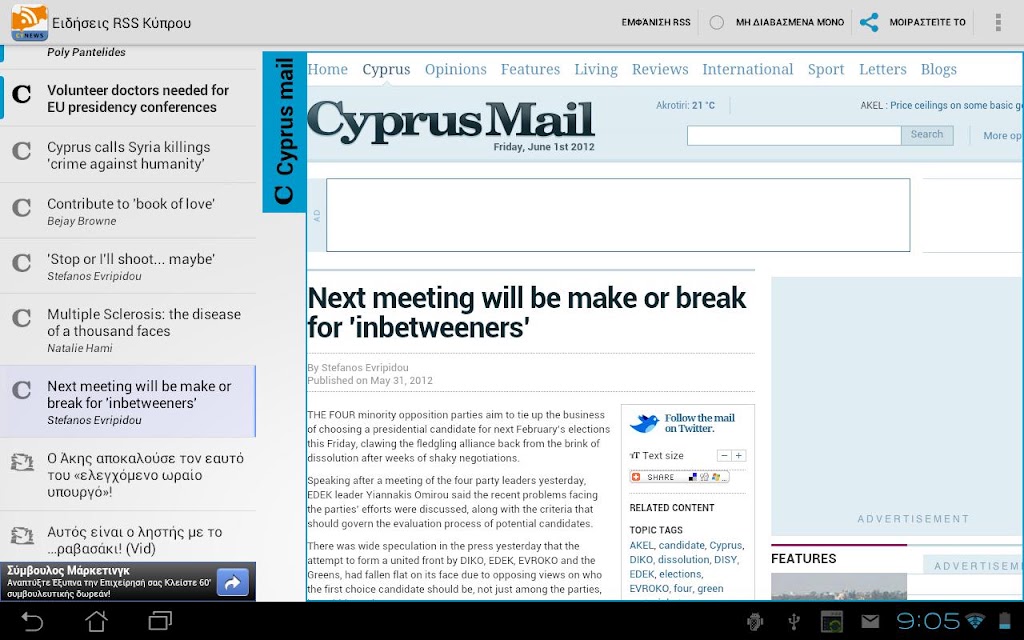Click the share icon beside ΜΟΙΡΑΣΤΕΙΤΕ ΤΟ
1024x640 pixels.
point(869,22)
